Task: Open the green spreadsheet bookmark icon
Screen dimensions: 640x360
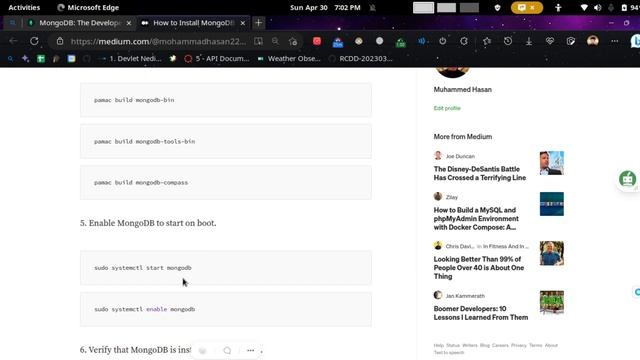Action: pyautogui.click(x=41, y=59)
